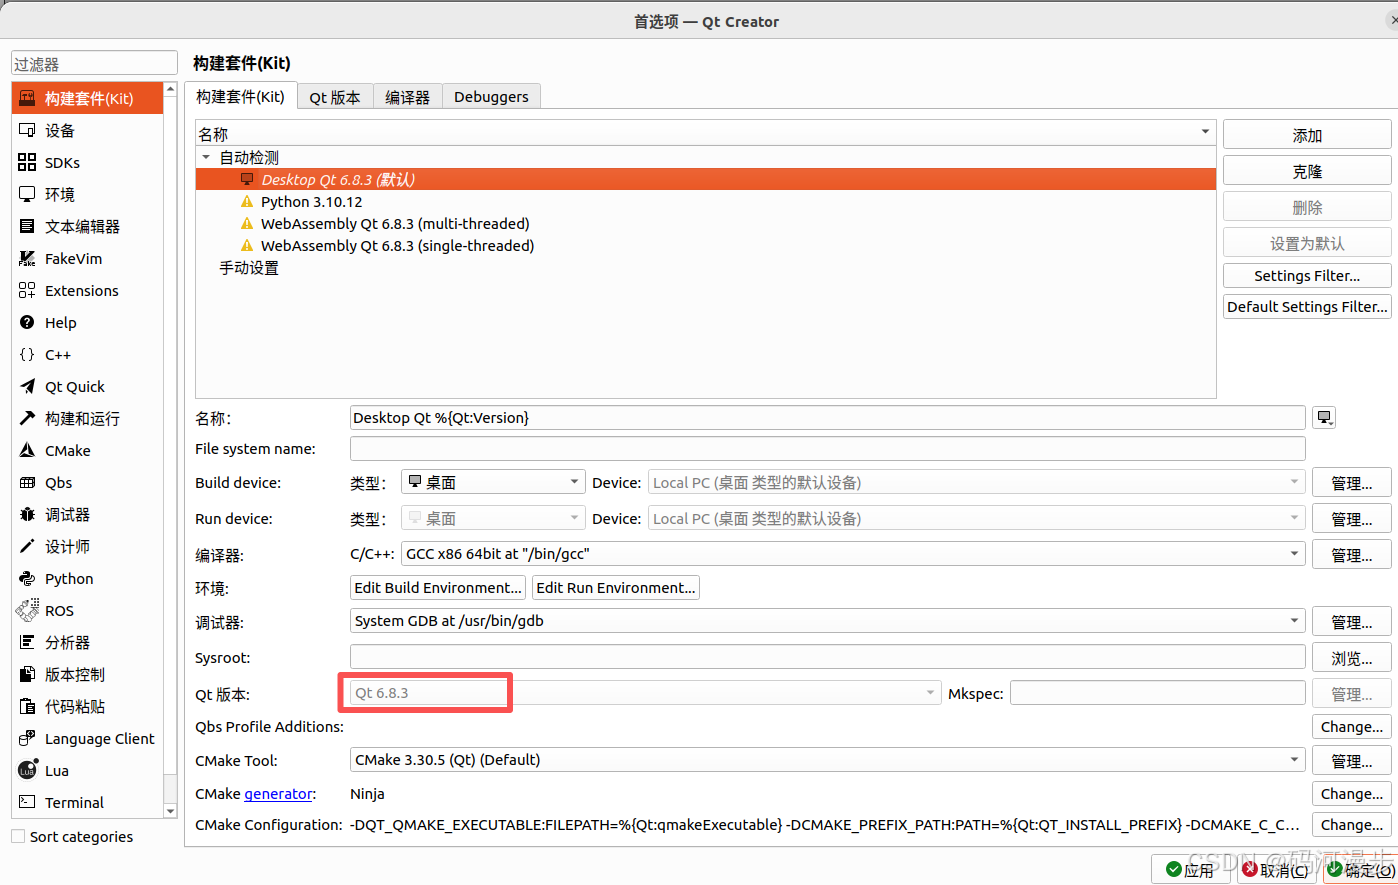Viewport: 1398px width, 885px height.
Task: Follow the CMake generator link
Action: pyautogui.click(x=278, y=794)
